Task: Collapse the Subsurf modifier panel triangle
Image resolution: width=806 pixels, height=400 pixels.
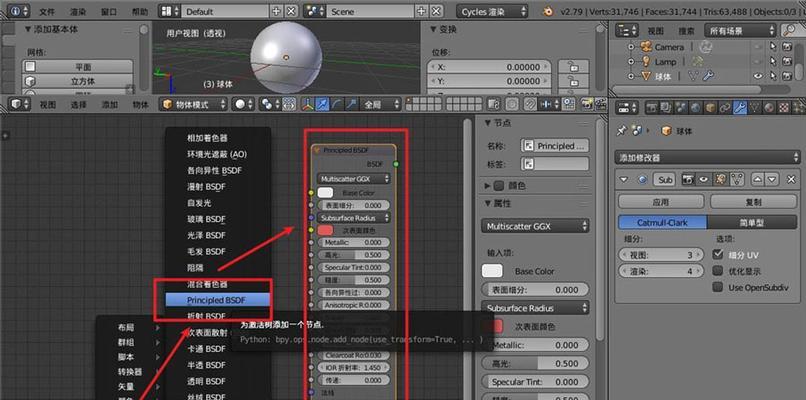Action: point(624,179)
